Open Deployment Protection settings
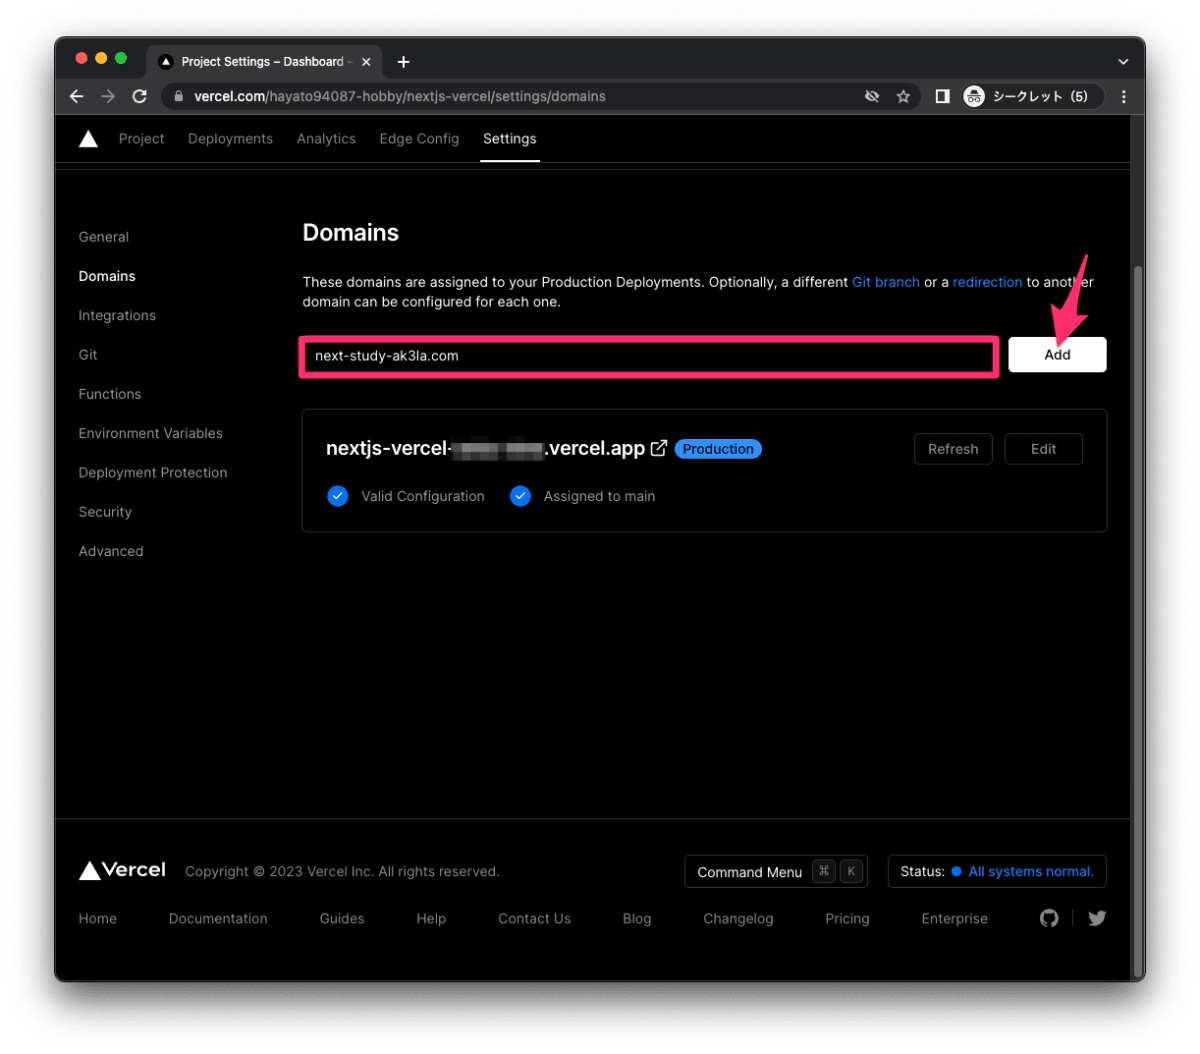This screenshot has height=1054, width=1200. point(153,473)
